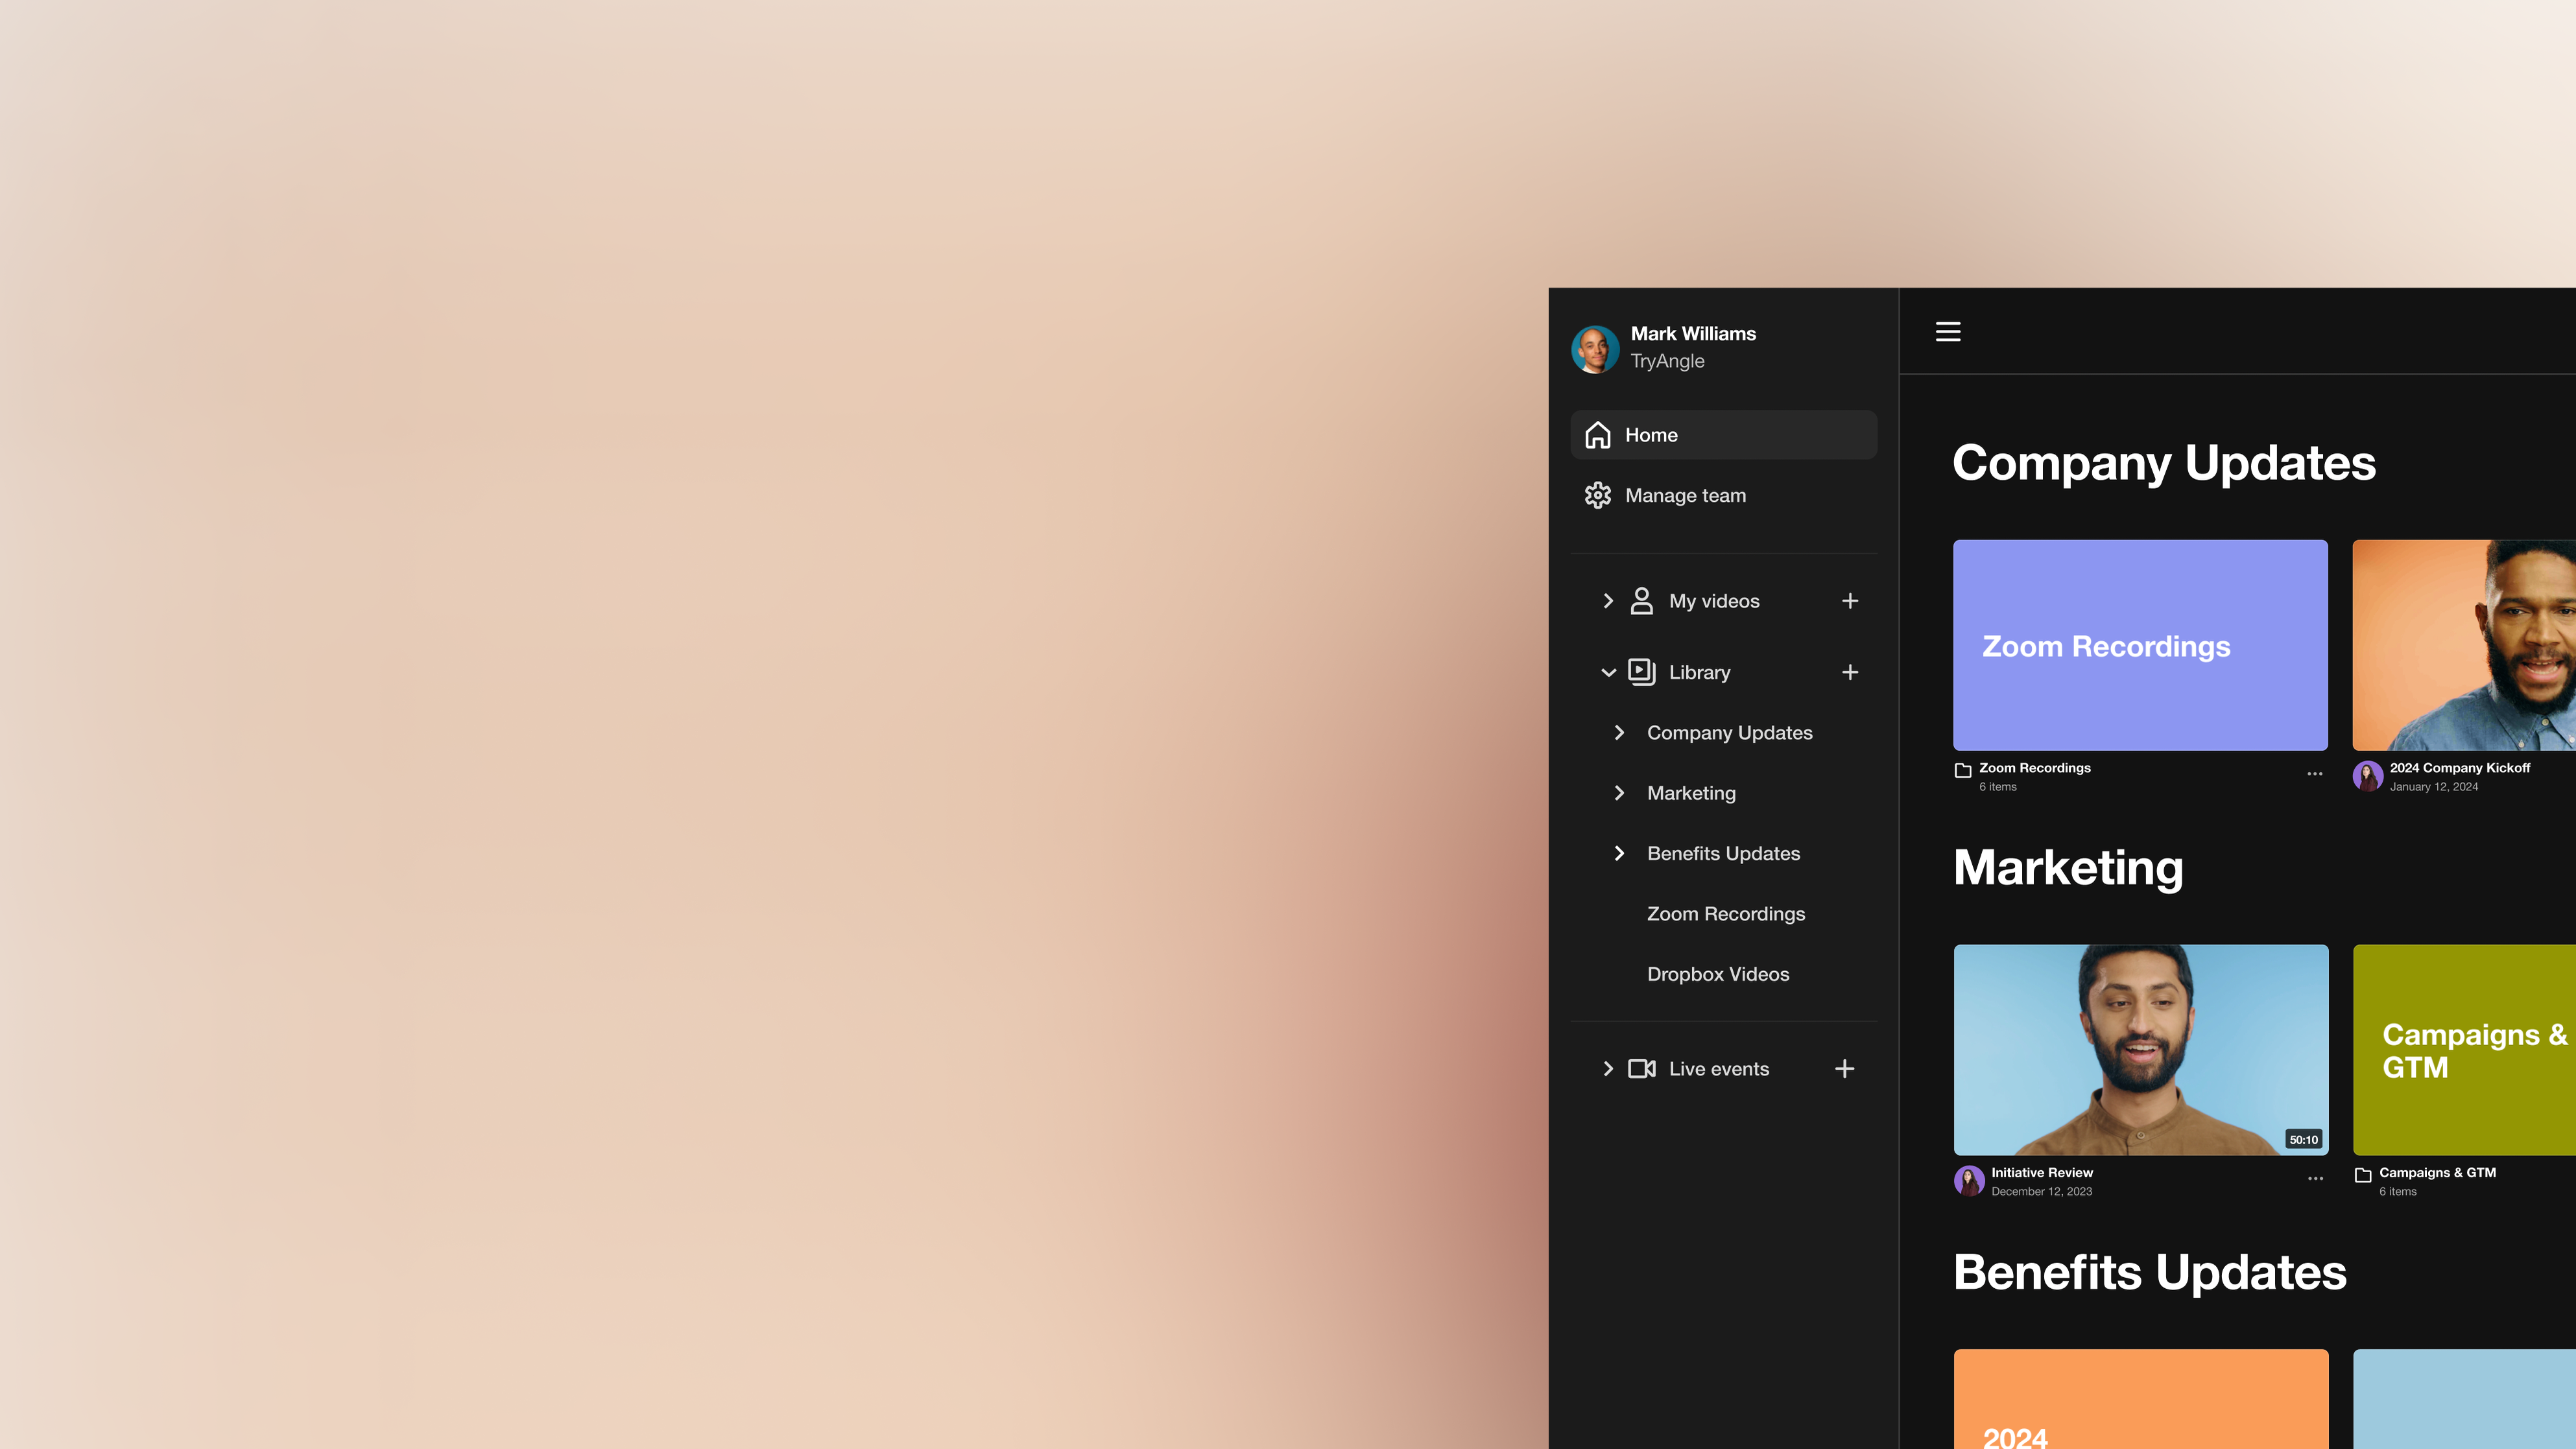Open Zoom Recordings in sidebar library
The height and width of the screenshot is (1449, 2576).
click(x=1725, y=914)
